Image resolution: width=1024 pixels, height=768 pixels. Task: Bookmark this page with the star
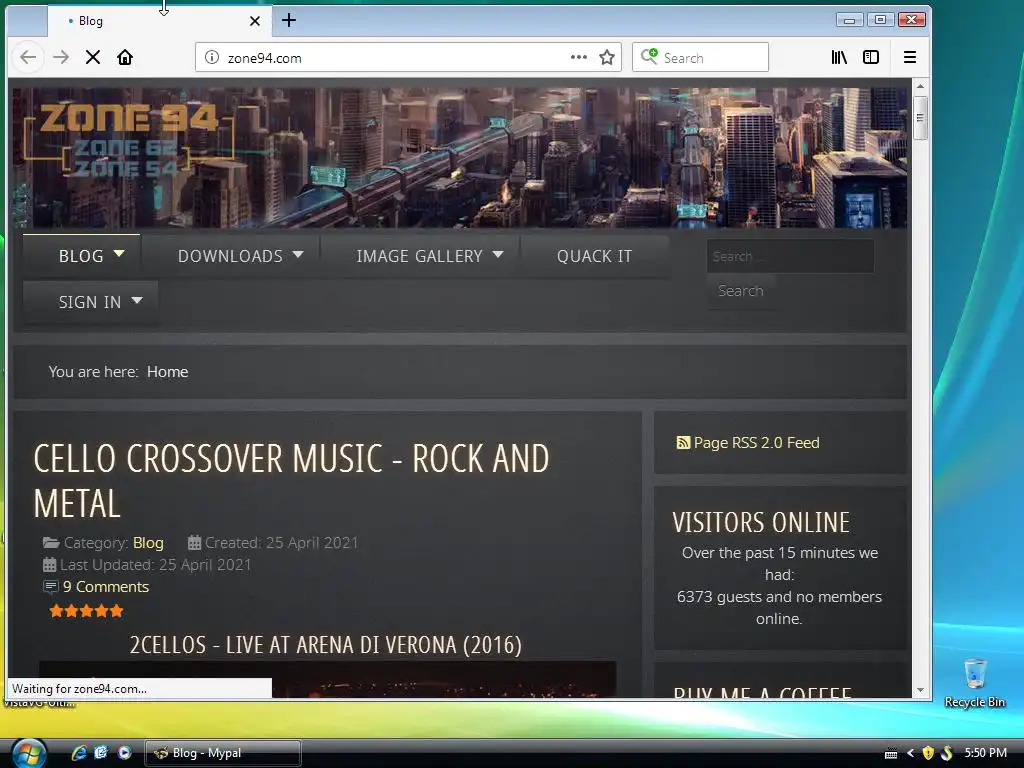coord(607,57)
